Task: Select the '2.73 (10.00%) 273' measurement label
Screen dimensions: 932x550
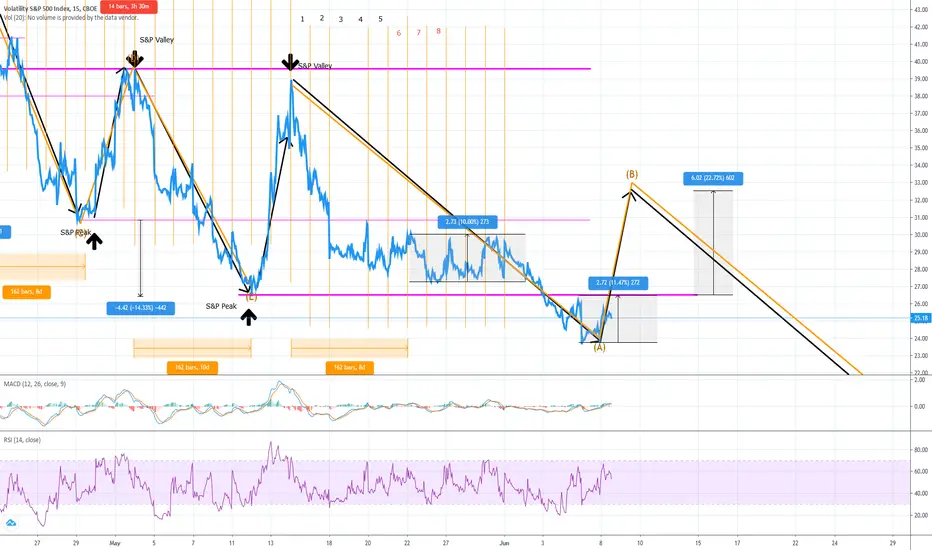Action: (x=467, y=222)
